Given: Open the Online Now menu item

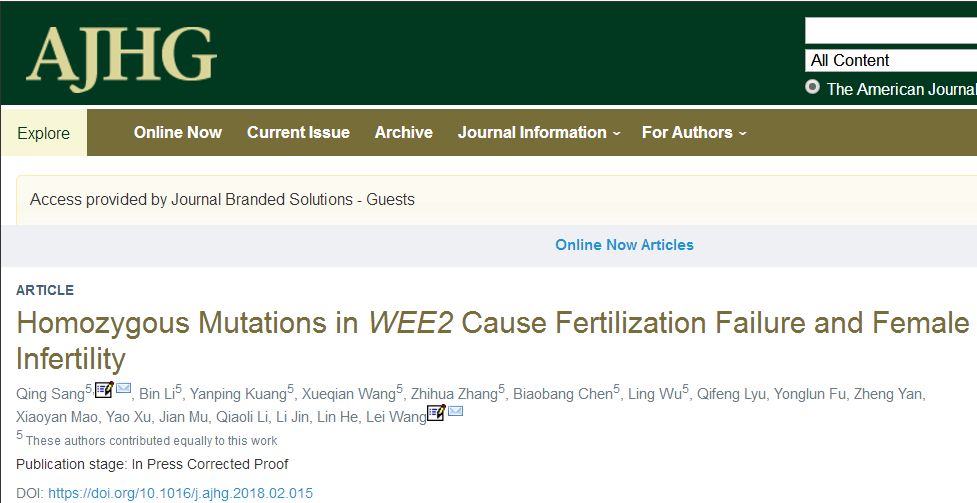Looking at the screenshot, I should (178, 133).
